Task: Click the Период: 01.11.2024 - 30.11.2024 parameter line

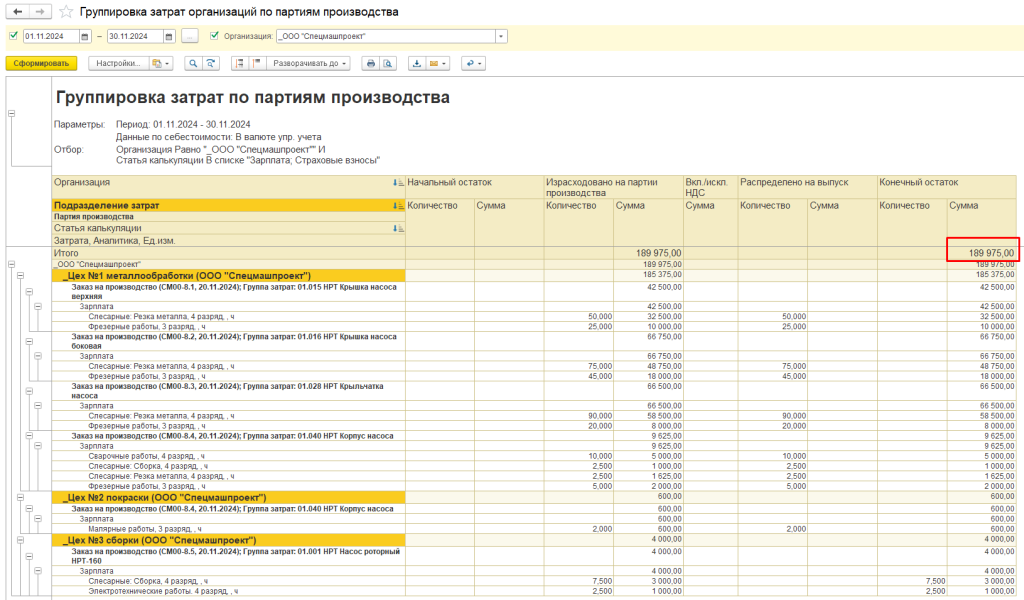Action: coord(183,125)
